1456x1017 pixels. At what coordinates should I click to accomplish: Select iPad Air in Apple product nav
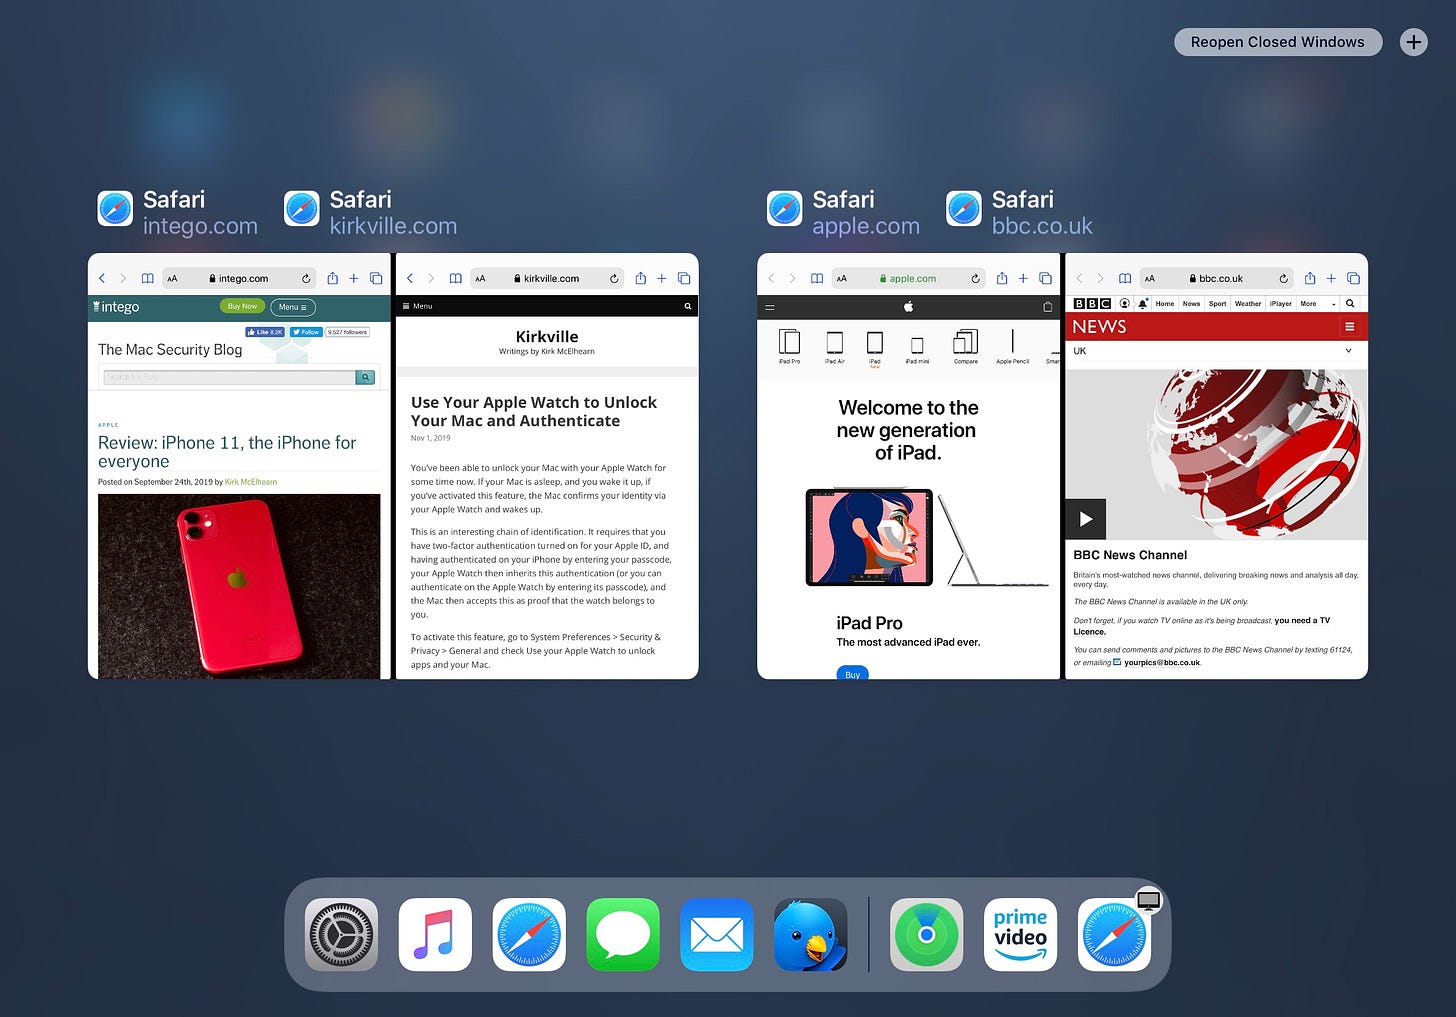tap(834, 347)
